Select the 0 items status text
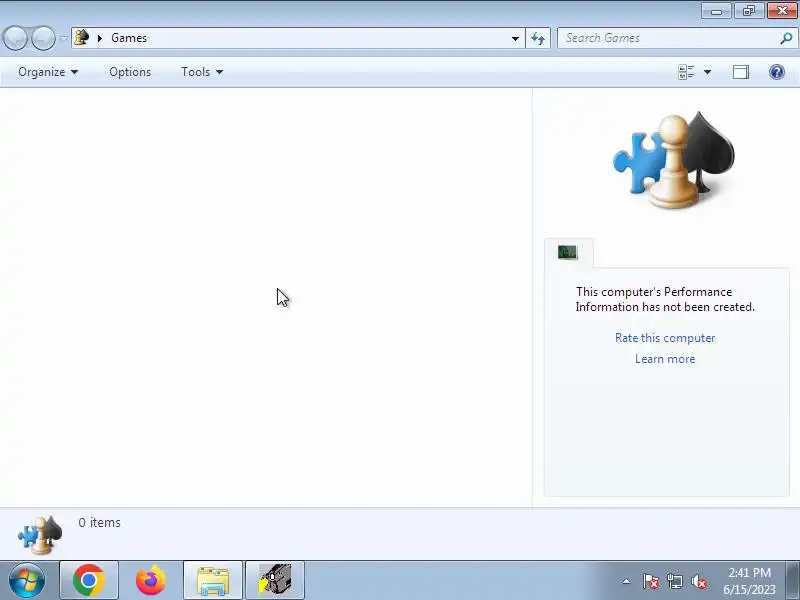The image size is (800, 600). (x=99, y=522)
